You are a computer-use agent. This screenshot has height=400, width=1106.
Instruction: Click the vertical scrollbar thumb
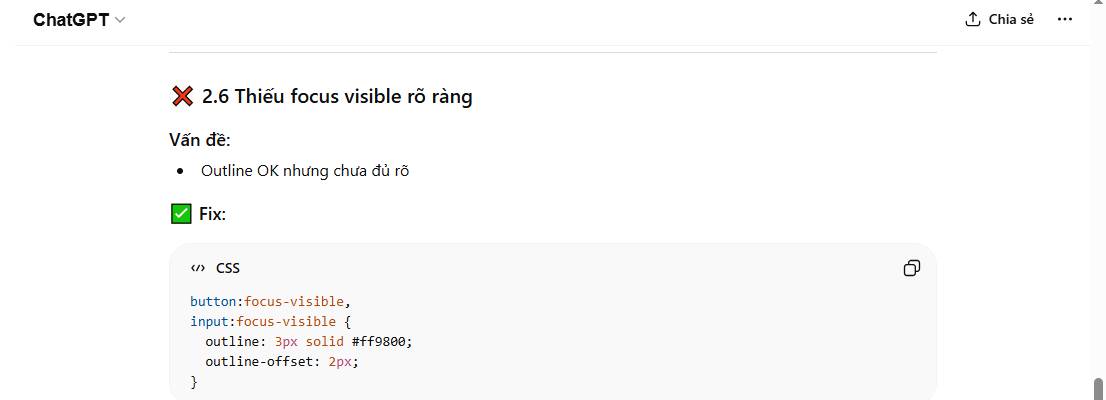click(1098, 389)
